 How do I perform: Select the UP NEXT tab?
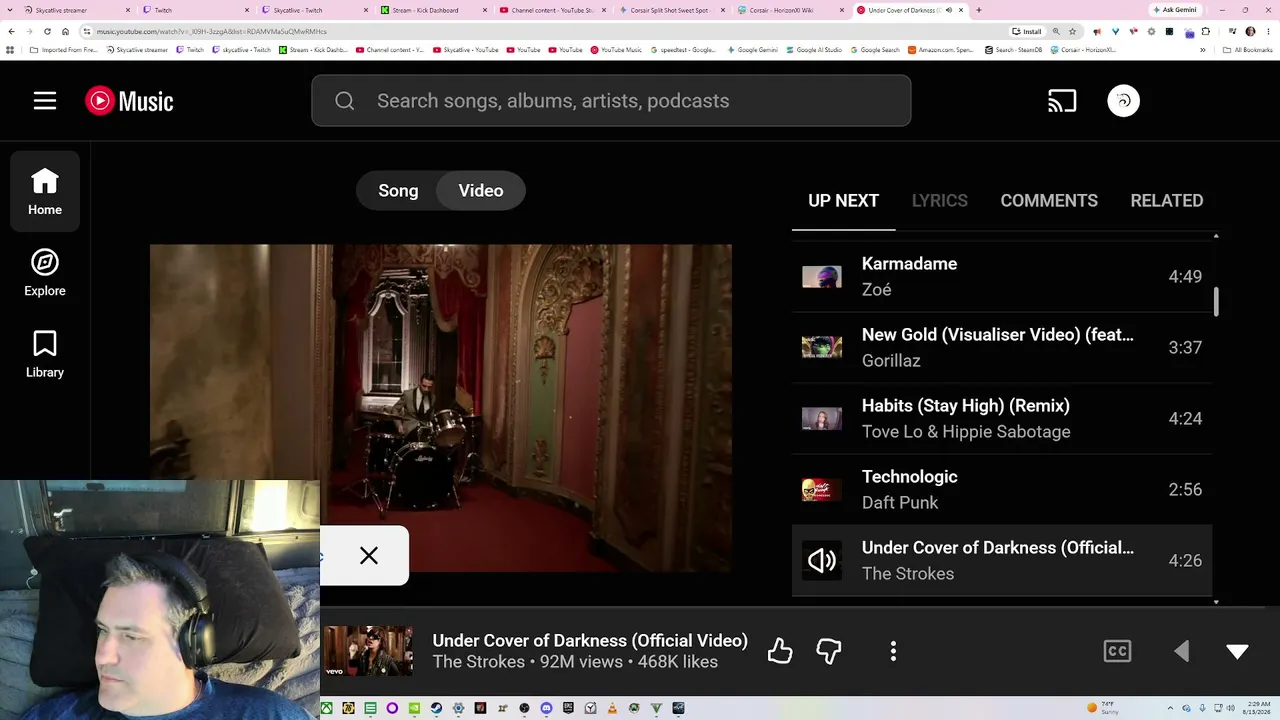click(843, 201)
